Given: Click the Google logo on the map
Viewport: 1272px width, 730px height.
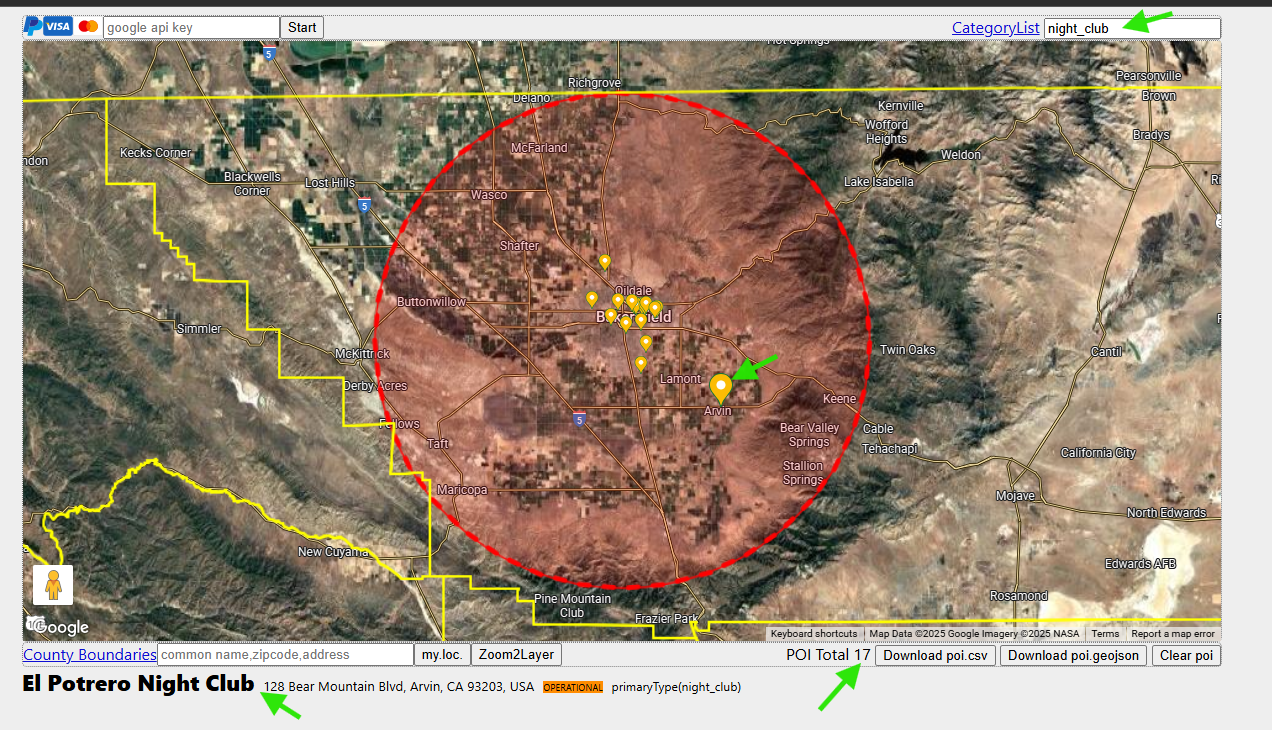Looking at the screenshot, I should 58,627.
